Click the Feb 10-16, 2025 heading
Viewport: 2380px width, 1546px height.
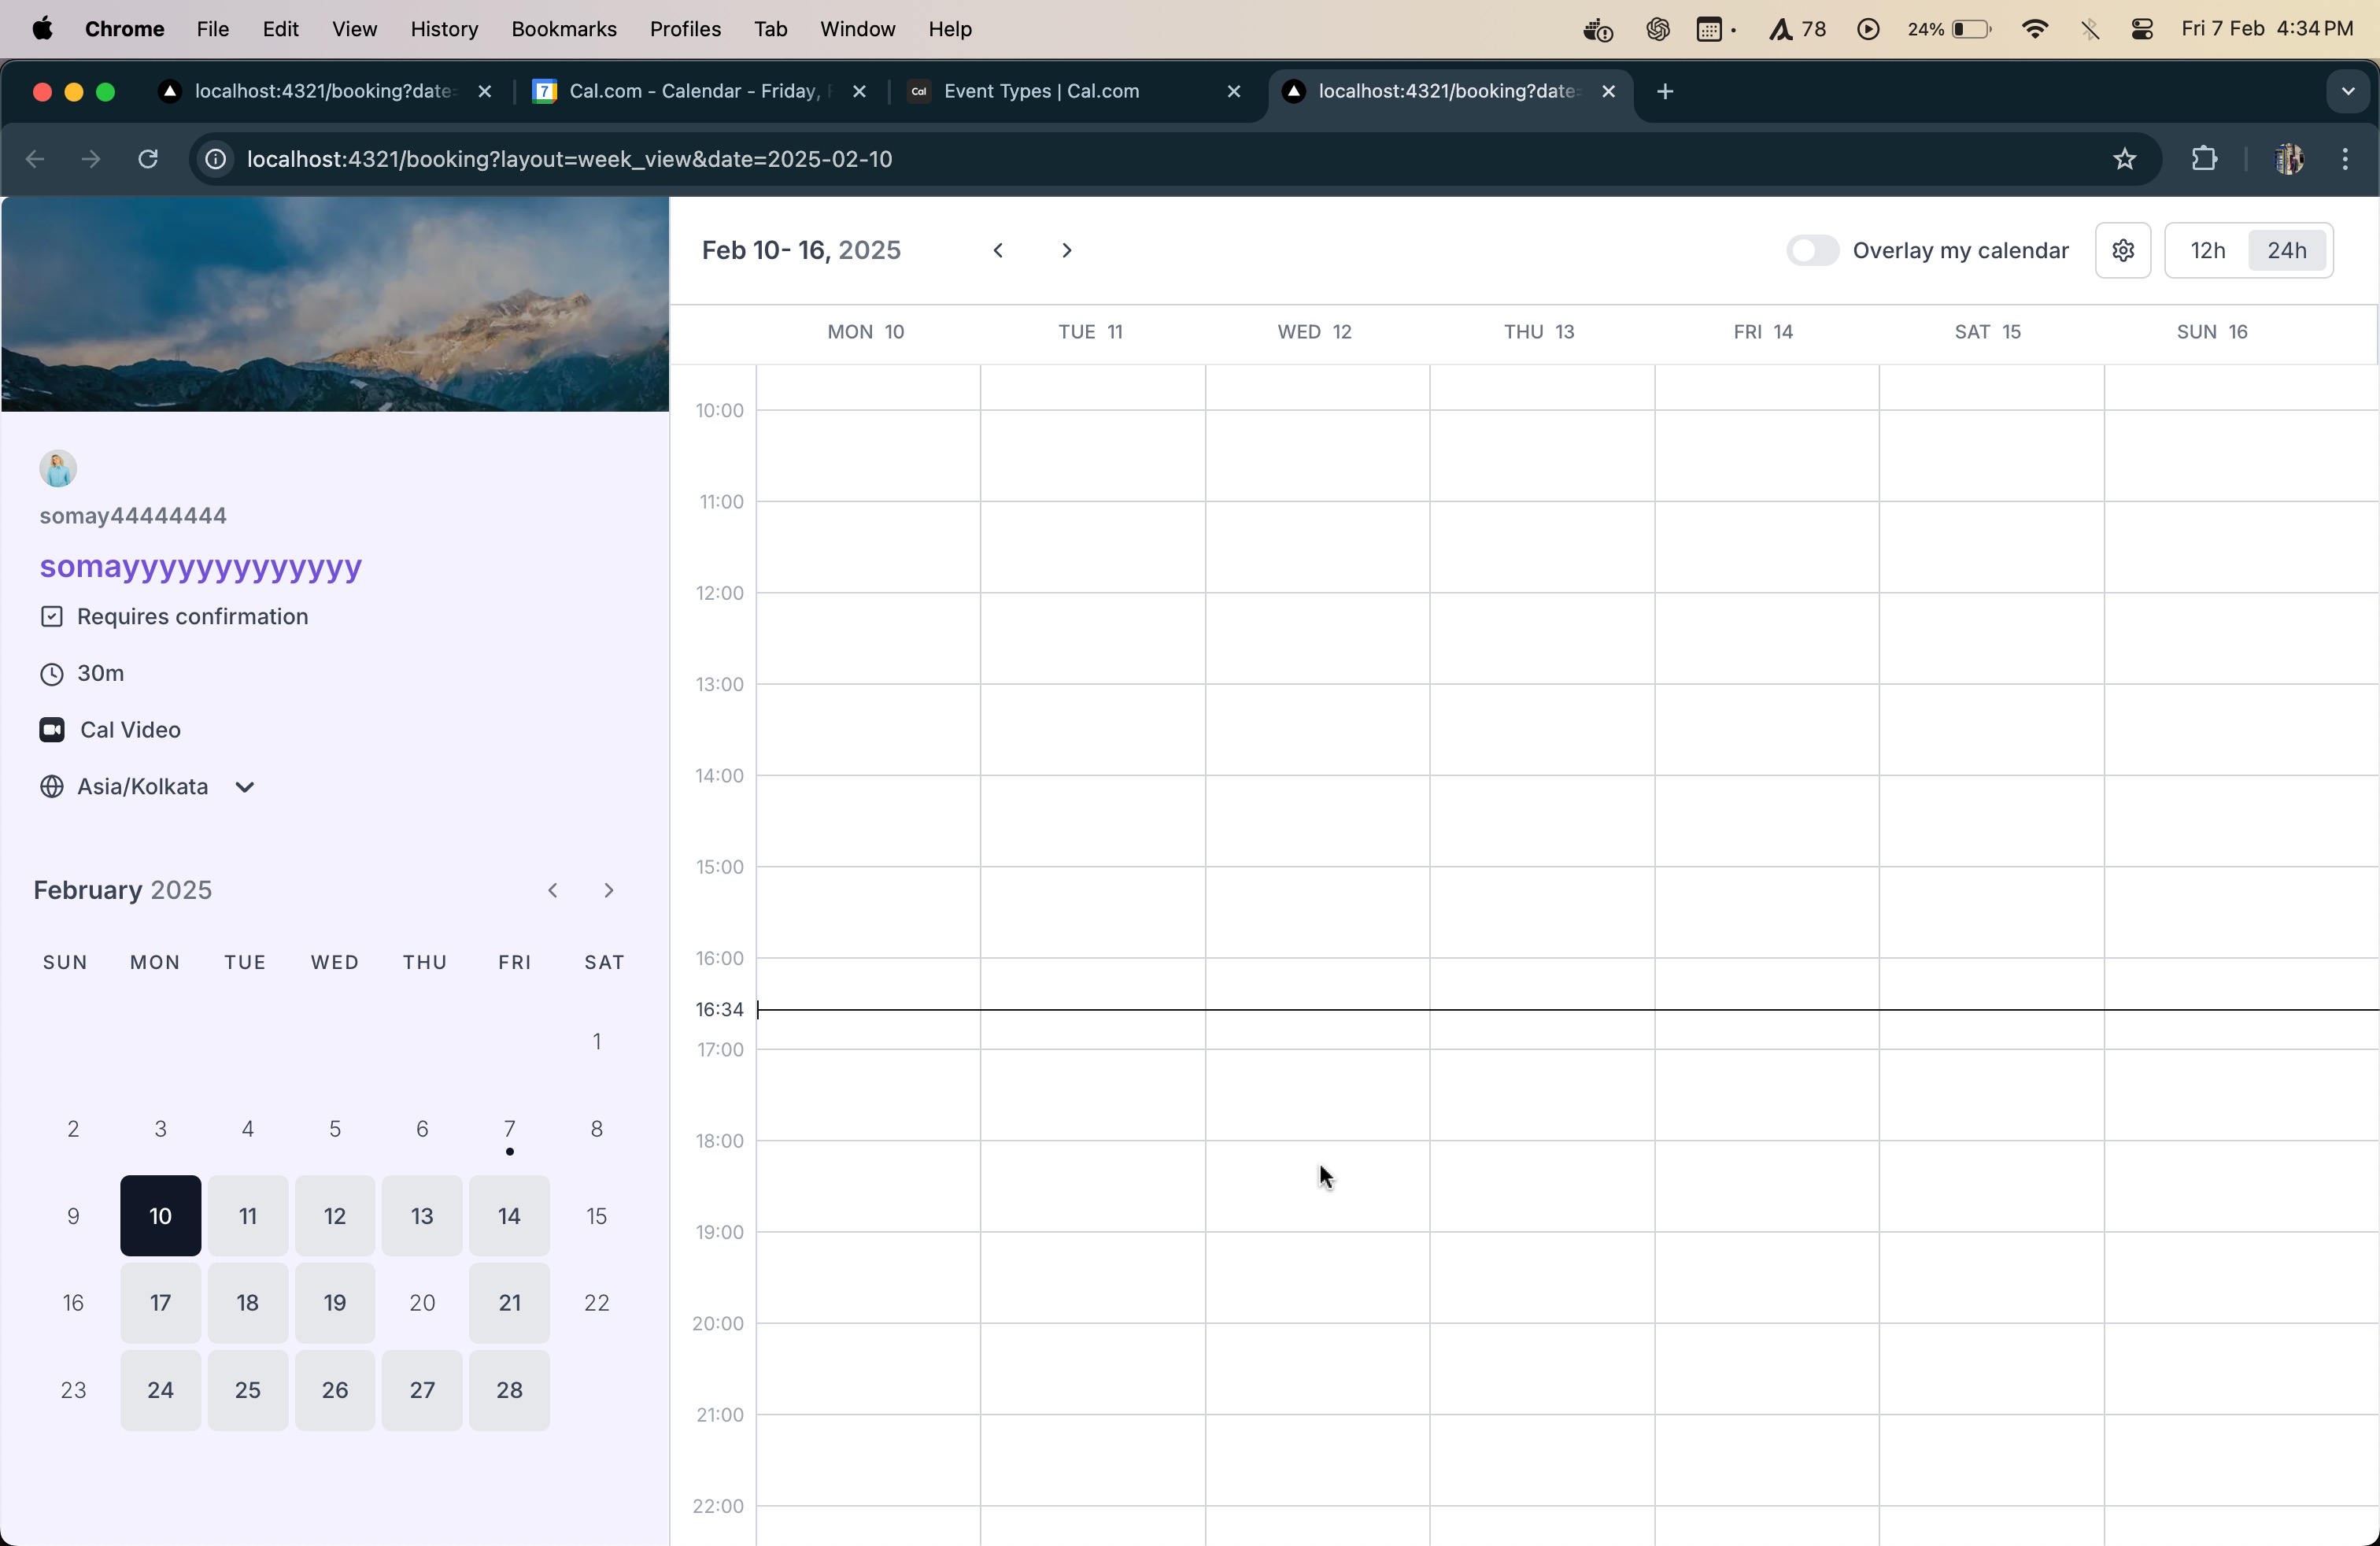point(802,250)
